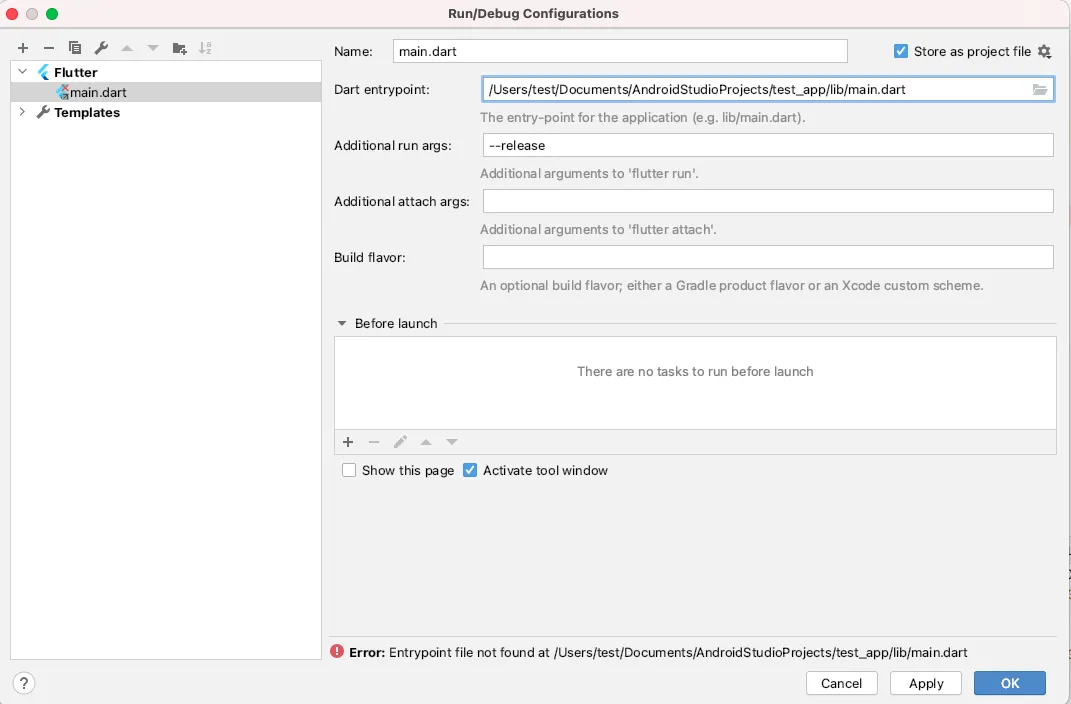Click the Additional run args field
The height and width of the screenshot is (704, 1071).
coord(768,145)
